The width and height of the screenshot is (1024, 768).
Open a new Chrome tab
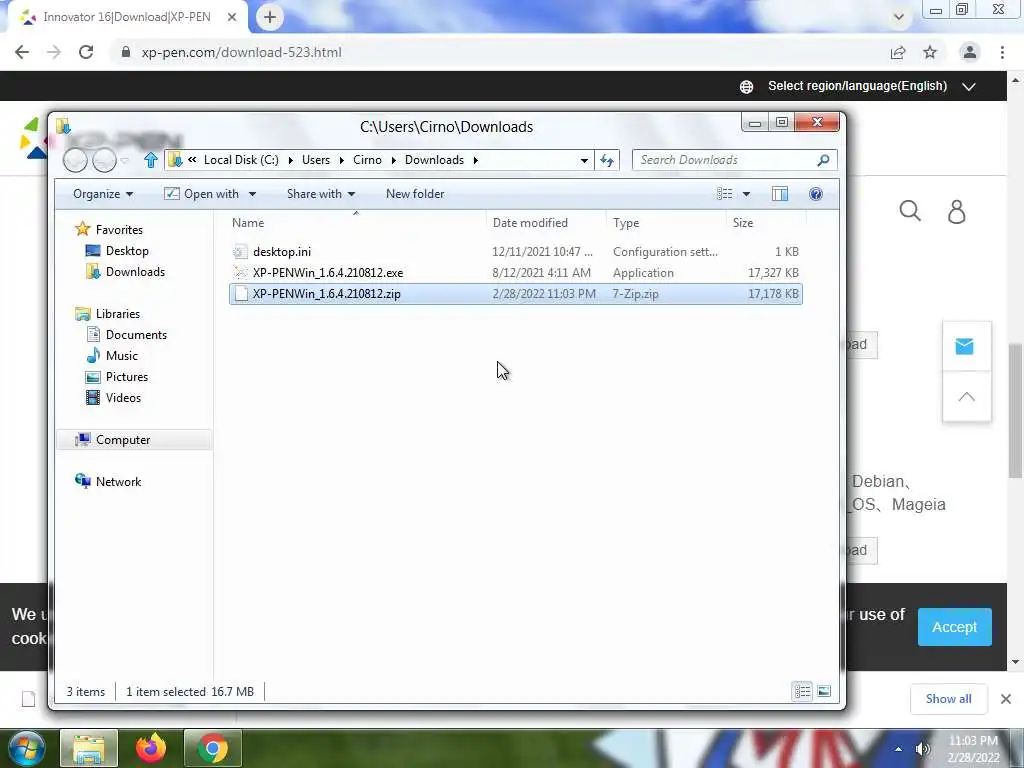[270, 17]
